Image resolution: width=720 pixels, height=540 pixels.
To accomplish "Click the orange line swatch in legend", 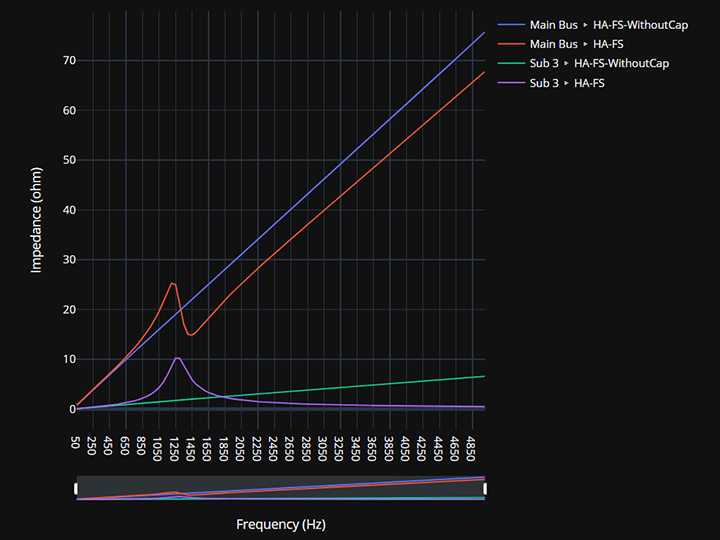I will [511, 44].
